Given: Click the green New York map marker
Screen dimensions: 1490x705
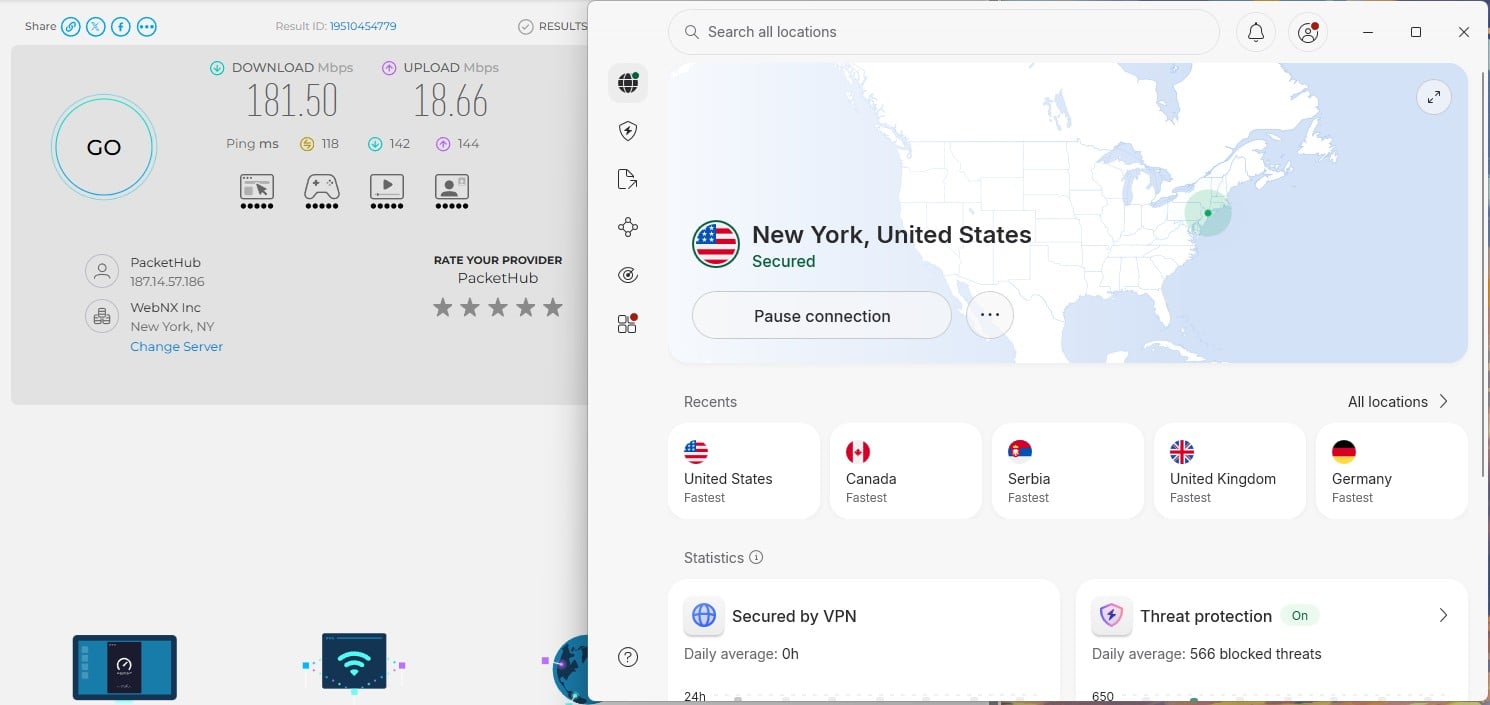Looking at the screenshot, I should (x=1208, y=213).
